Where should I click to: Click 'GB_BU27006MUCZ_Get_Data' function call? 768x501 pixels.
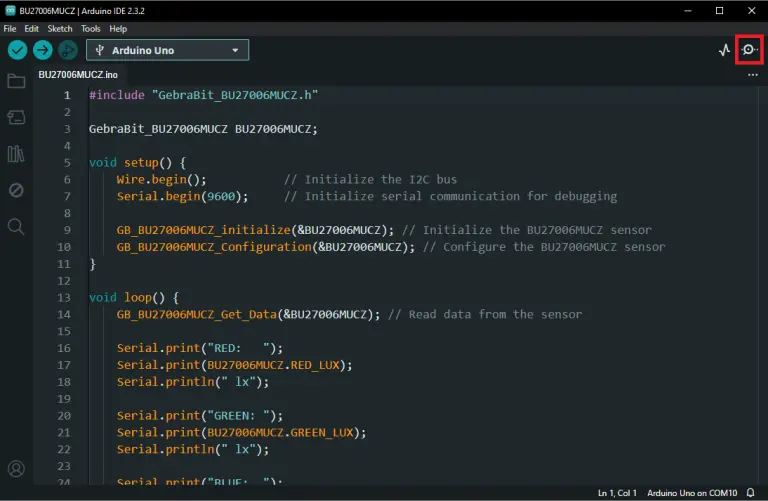pos(196,314)
